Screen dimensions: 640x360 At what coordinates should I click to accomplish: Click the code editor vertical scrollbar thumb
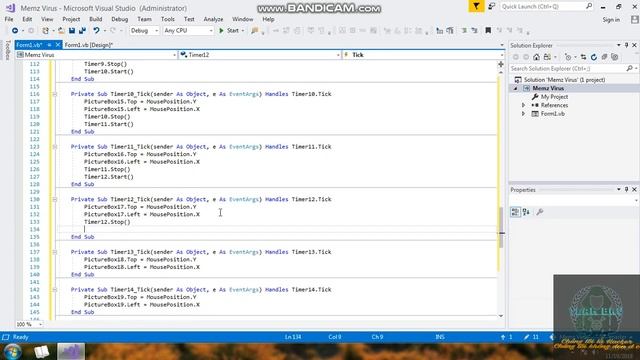click(x=501, y=227)
